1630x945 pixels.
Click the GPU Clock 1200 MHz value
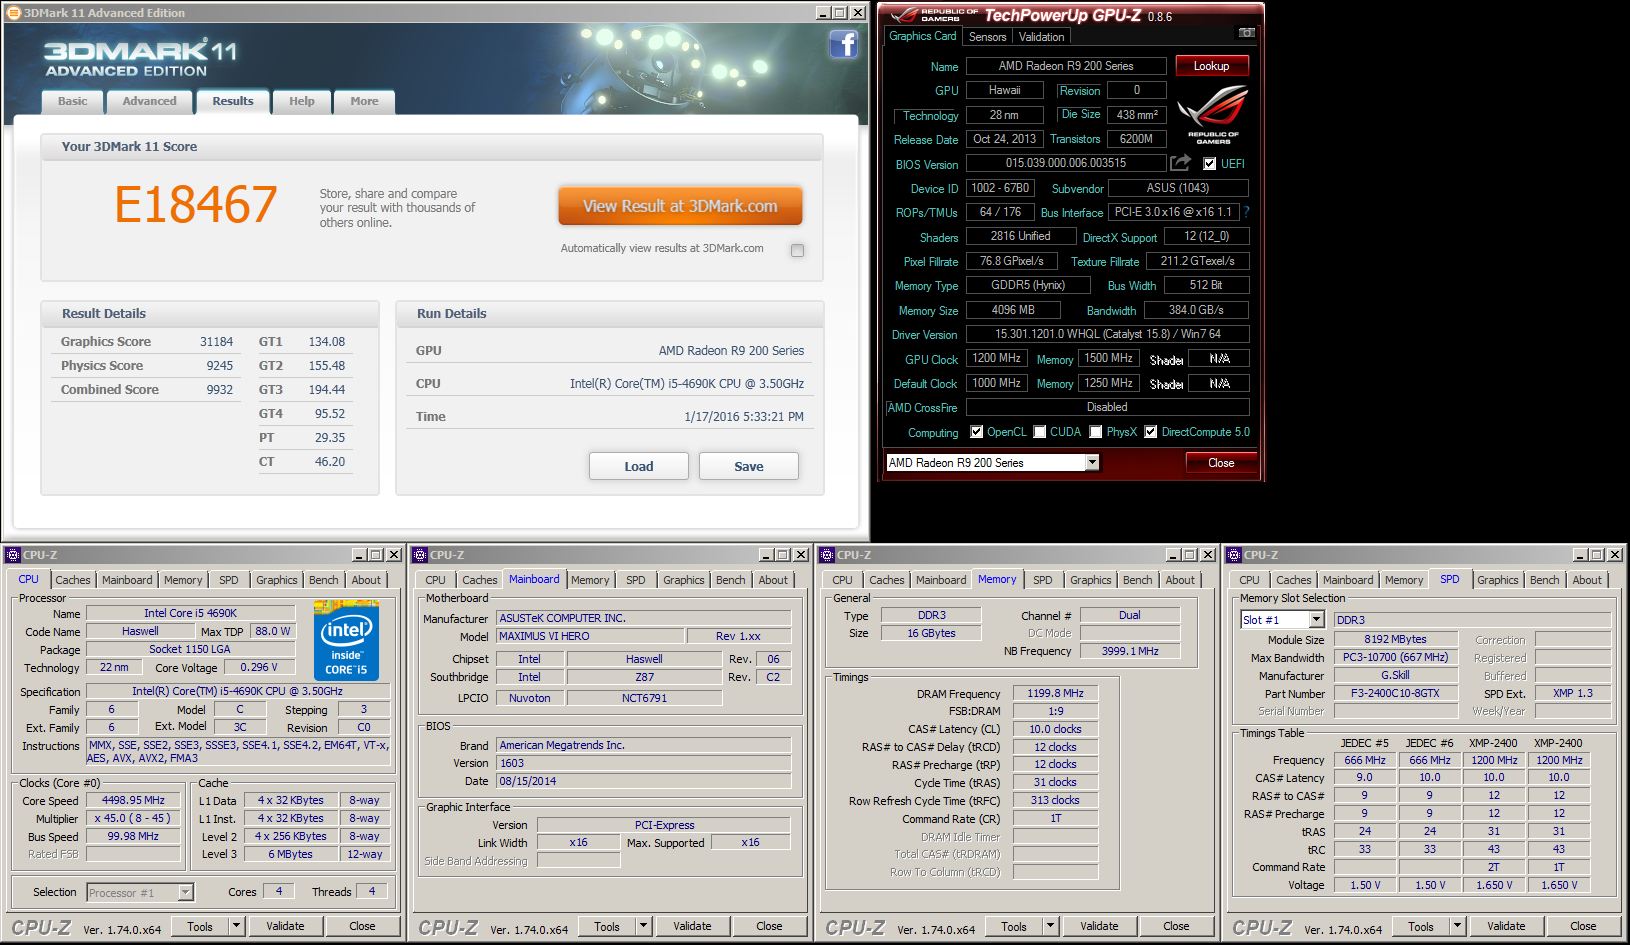997,358
